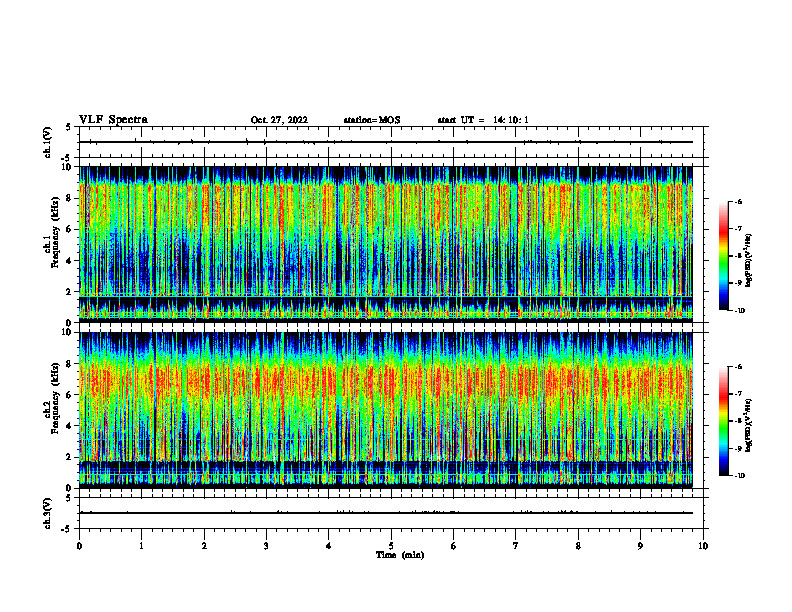Click time axis tick label "7"
The image size is (792, 612).
(516, 546)
